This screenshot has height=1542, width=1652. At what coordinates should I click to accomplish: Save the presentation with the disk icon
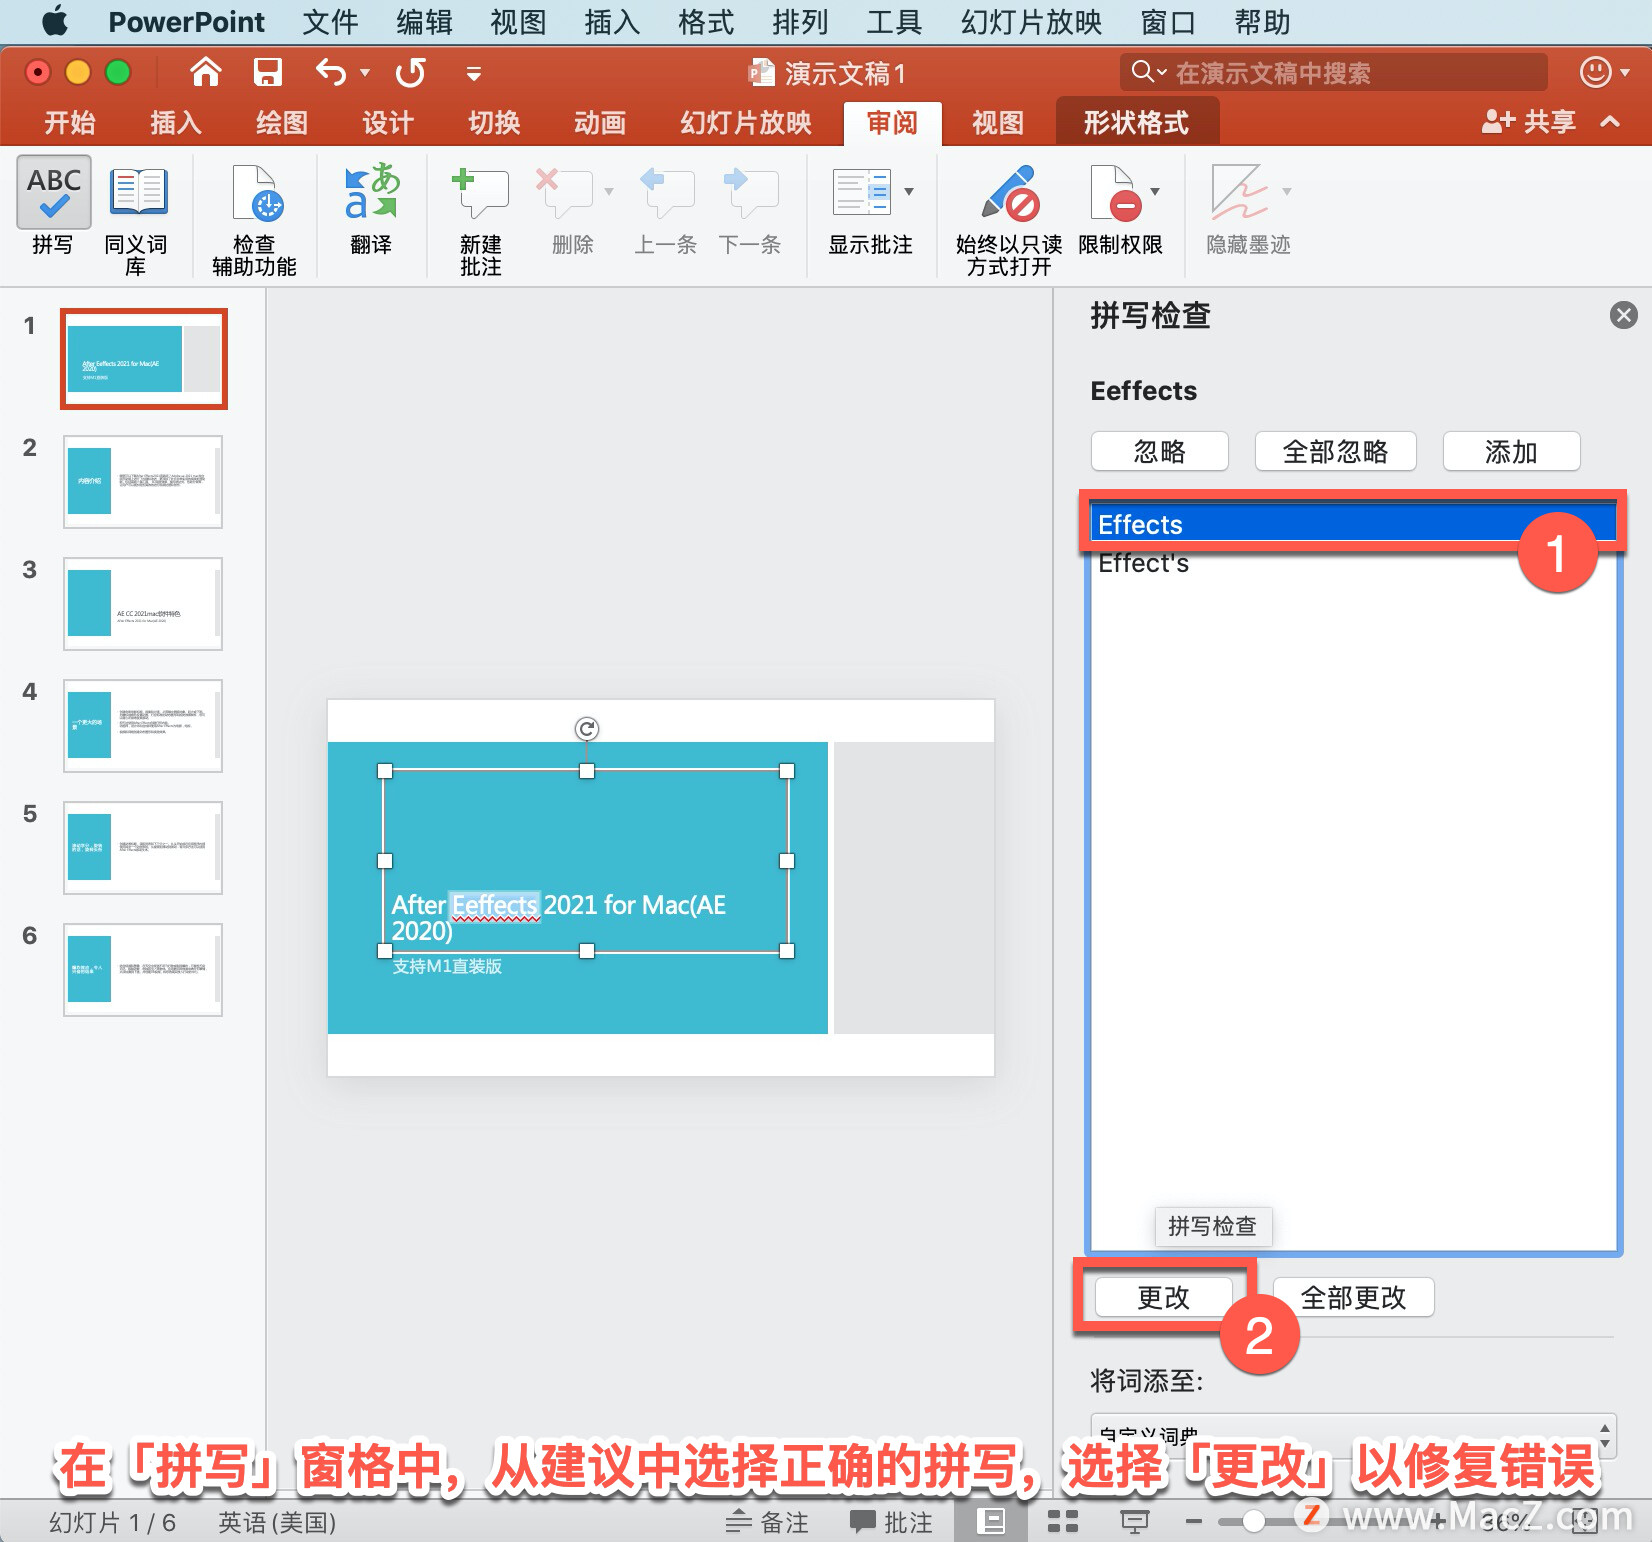tap(267, 72)
